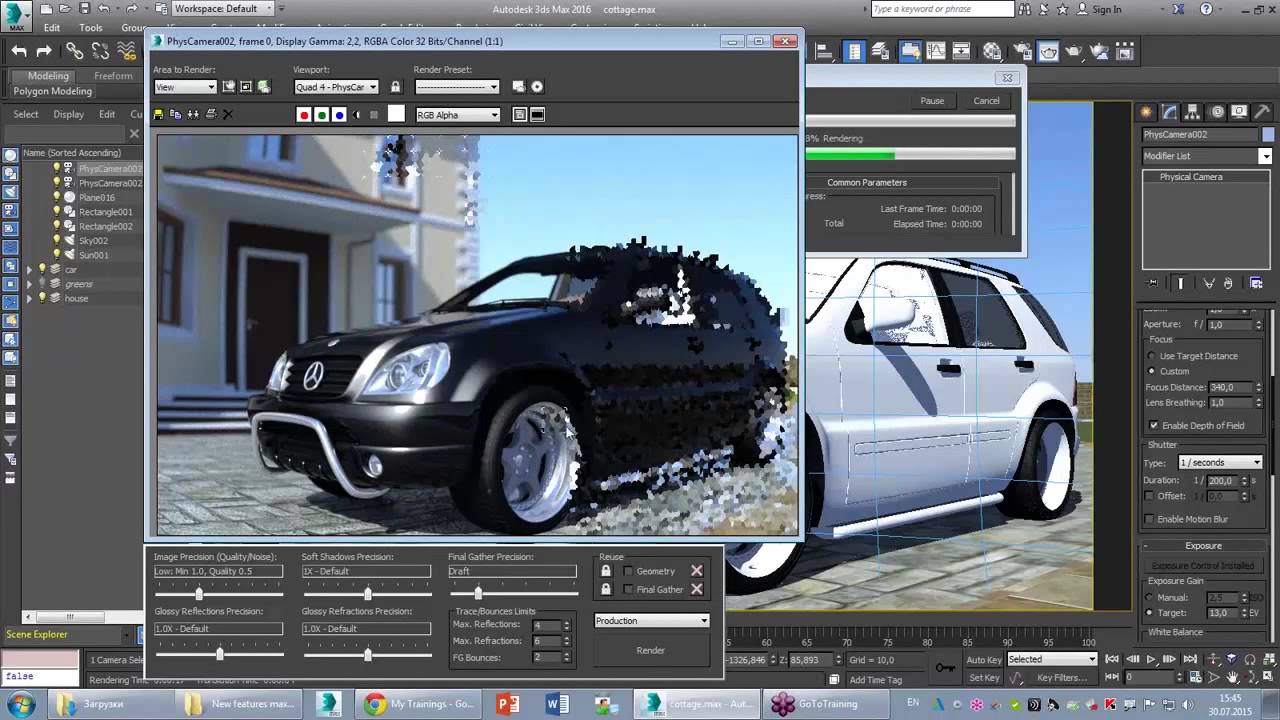Open the Display command panel tab
The width and height of the screenshot is (1280, 720).
(x=1239, y=112)
